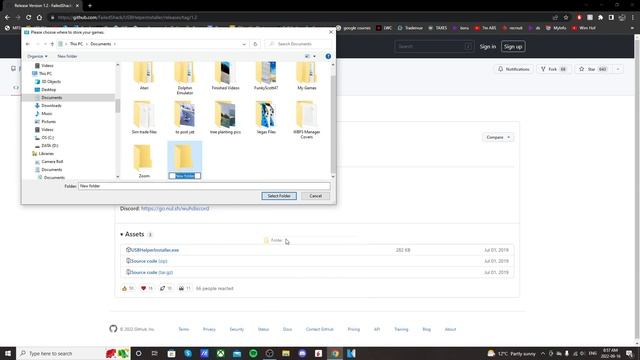Expand the address bar history dropdown
Screen dimensions: 640x360
[x=244, y=44]
